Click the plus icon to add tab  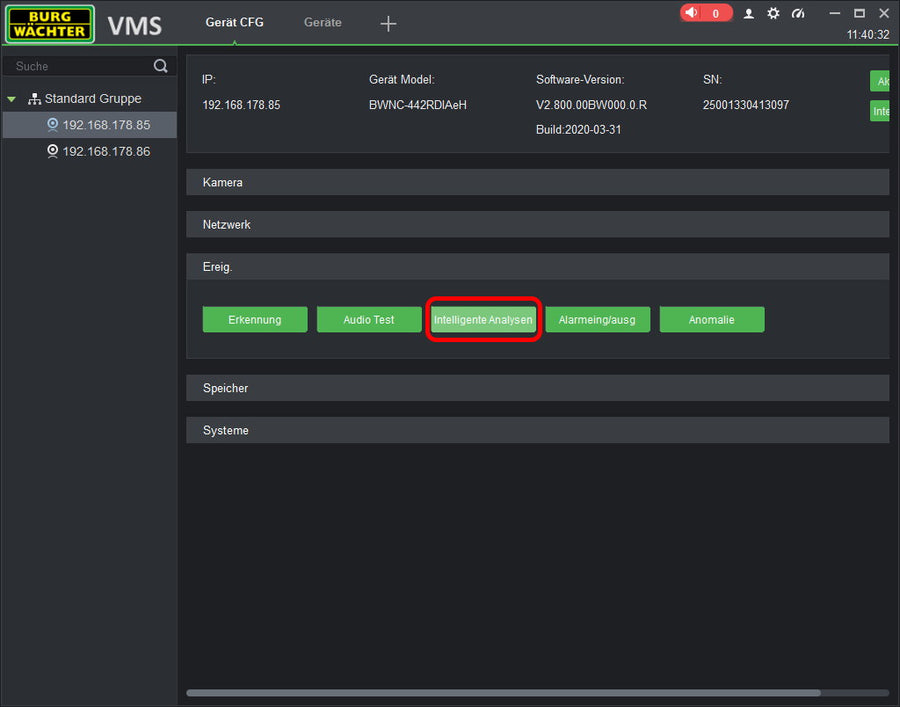click(389, 23)
